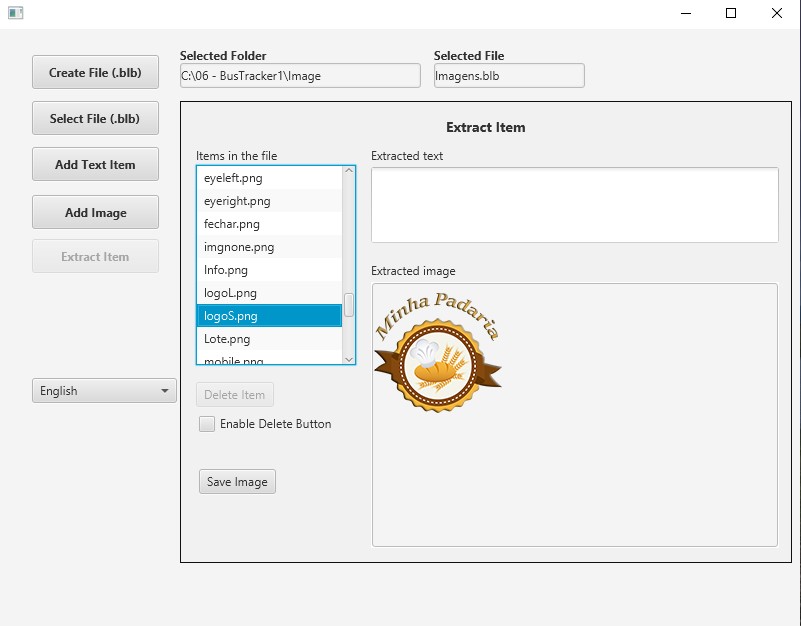Close the application window

click(x=776, y=13)
